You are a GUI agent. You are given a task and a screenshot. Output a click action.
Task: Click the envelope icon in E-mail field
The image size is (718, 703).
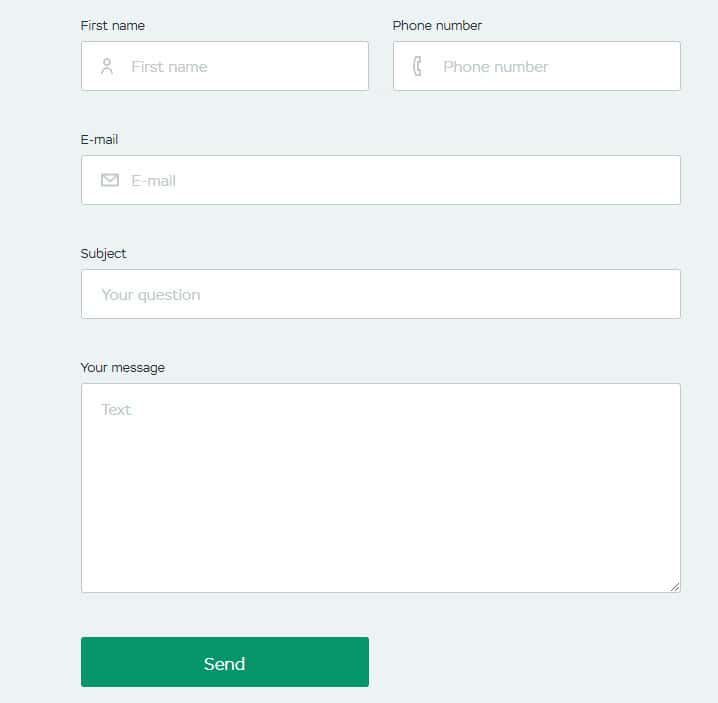coord(110,180)
